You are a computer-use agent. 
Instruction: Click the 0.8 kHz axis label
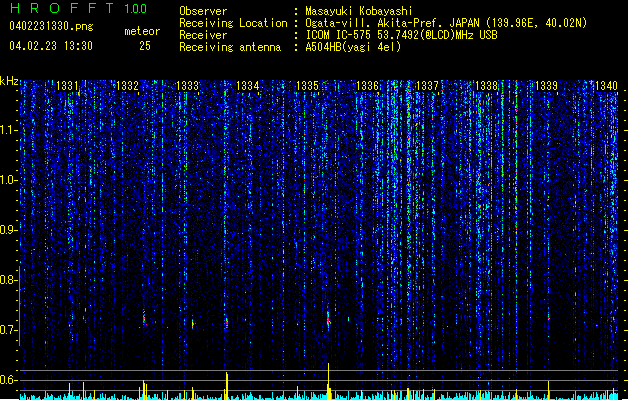click(x=8, y=280)
